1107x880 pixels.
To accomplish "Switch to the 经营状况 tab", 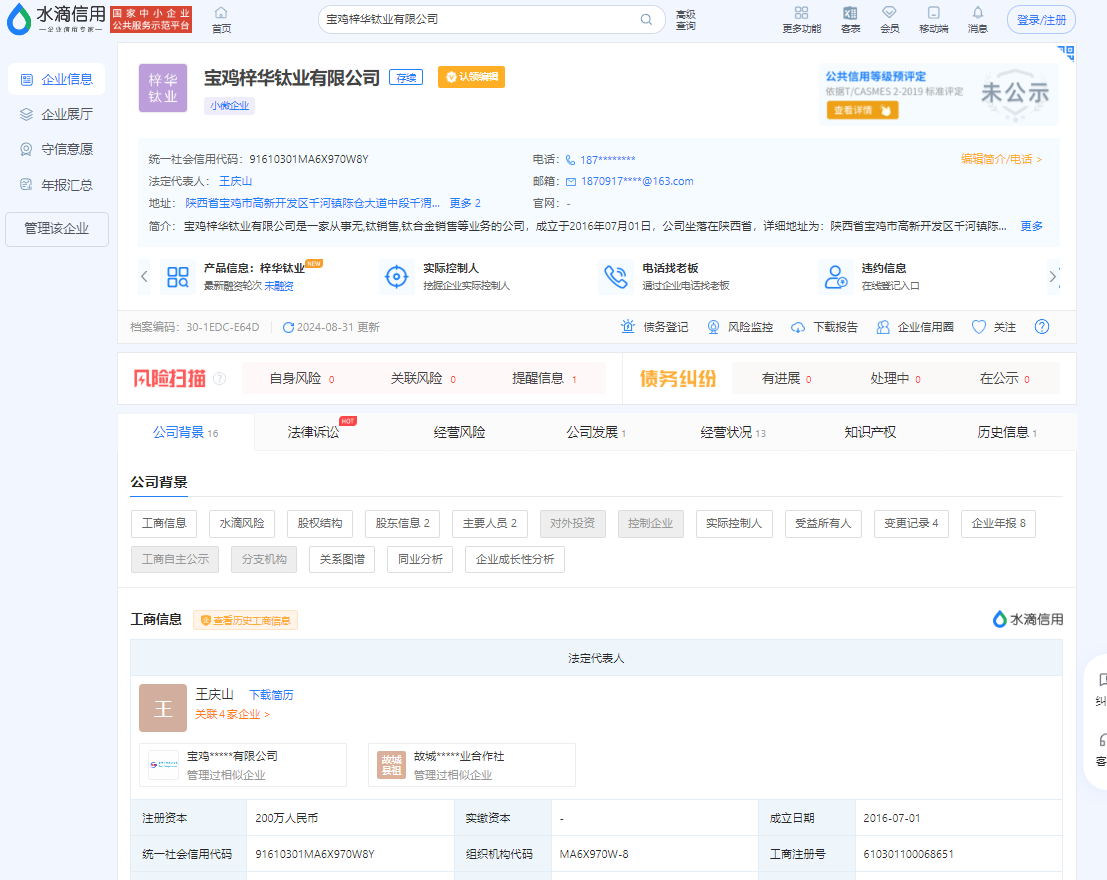I will 733,432.
